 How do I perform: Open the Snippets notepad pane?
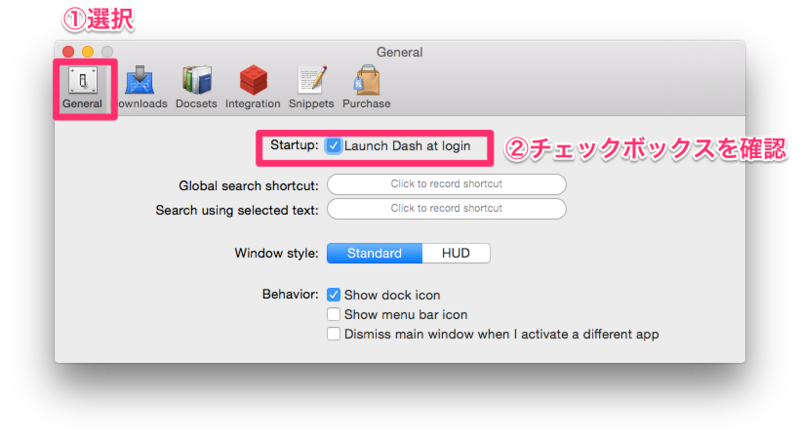311,87
